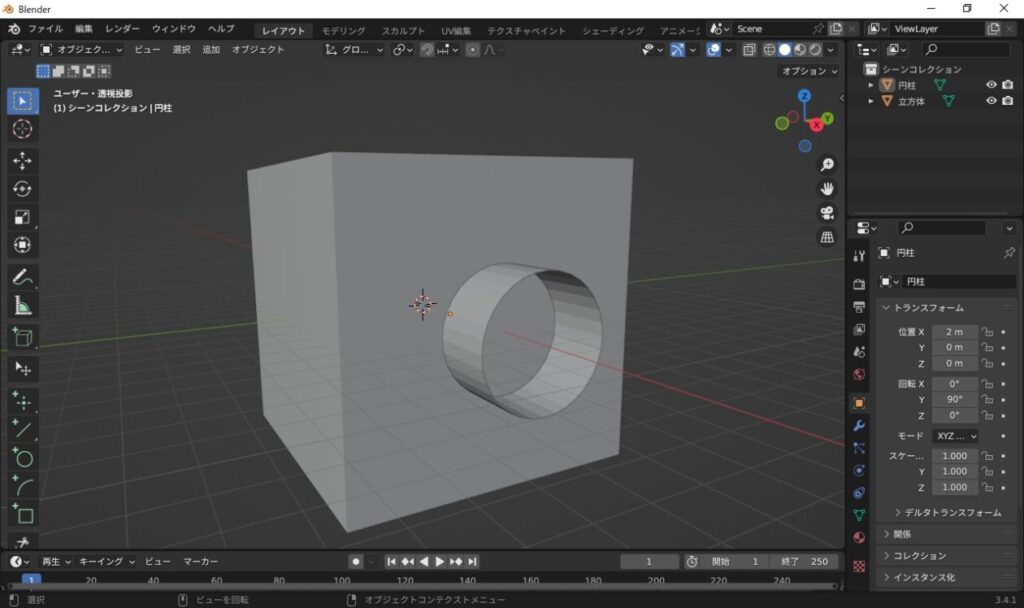The image size is (1024, 608).
Task: Open the Modifier properties wrench tab
Action: tap(858, 426)
